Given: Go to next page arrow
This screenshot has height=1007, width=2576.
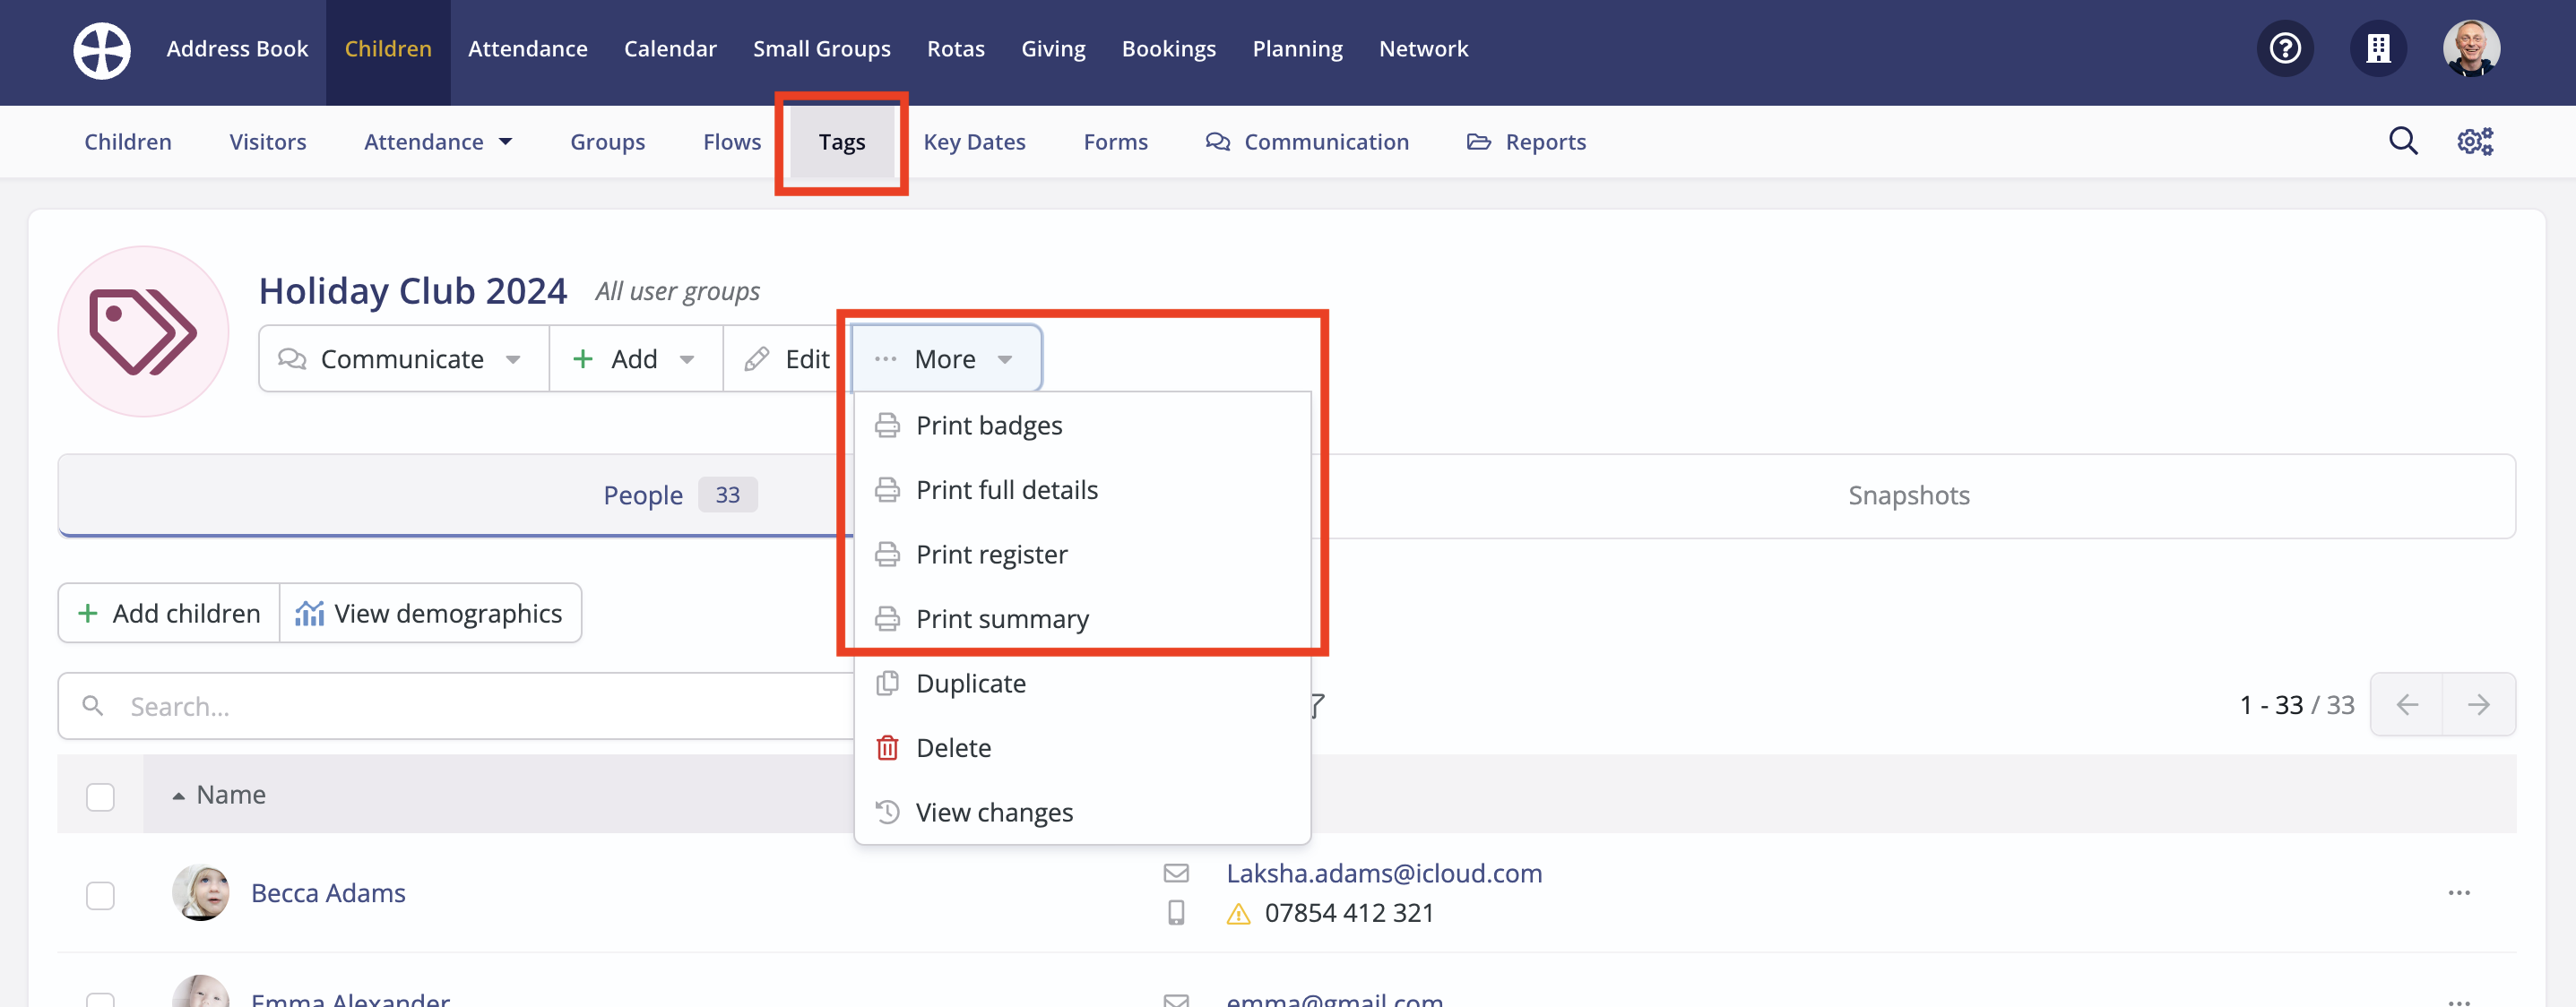Looking at the screenshot, I should click(2478, 705).
